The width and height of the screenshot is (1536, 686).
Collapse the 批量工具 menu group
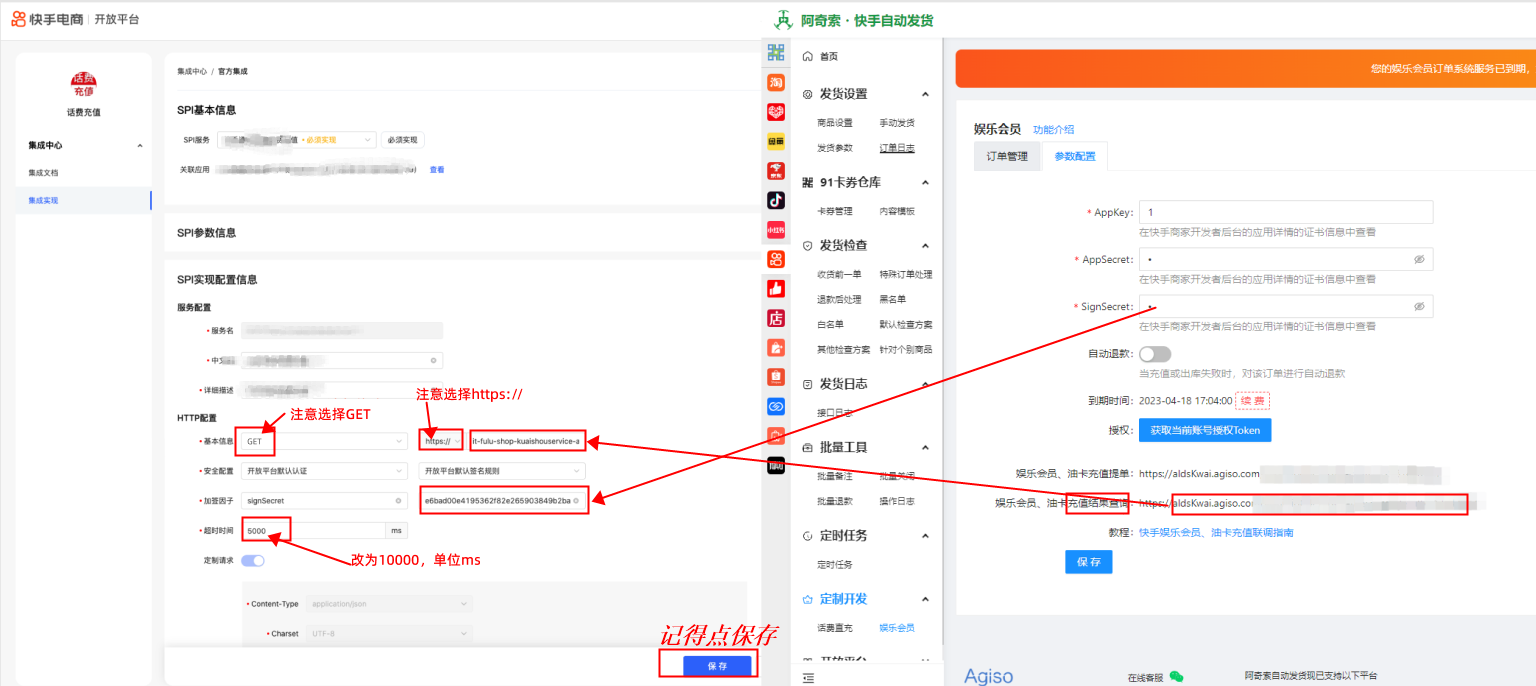(x=925, y=447)
